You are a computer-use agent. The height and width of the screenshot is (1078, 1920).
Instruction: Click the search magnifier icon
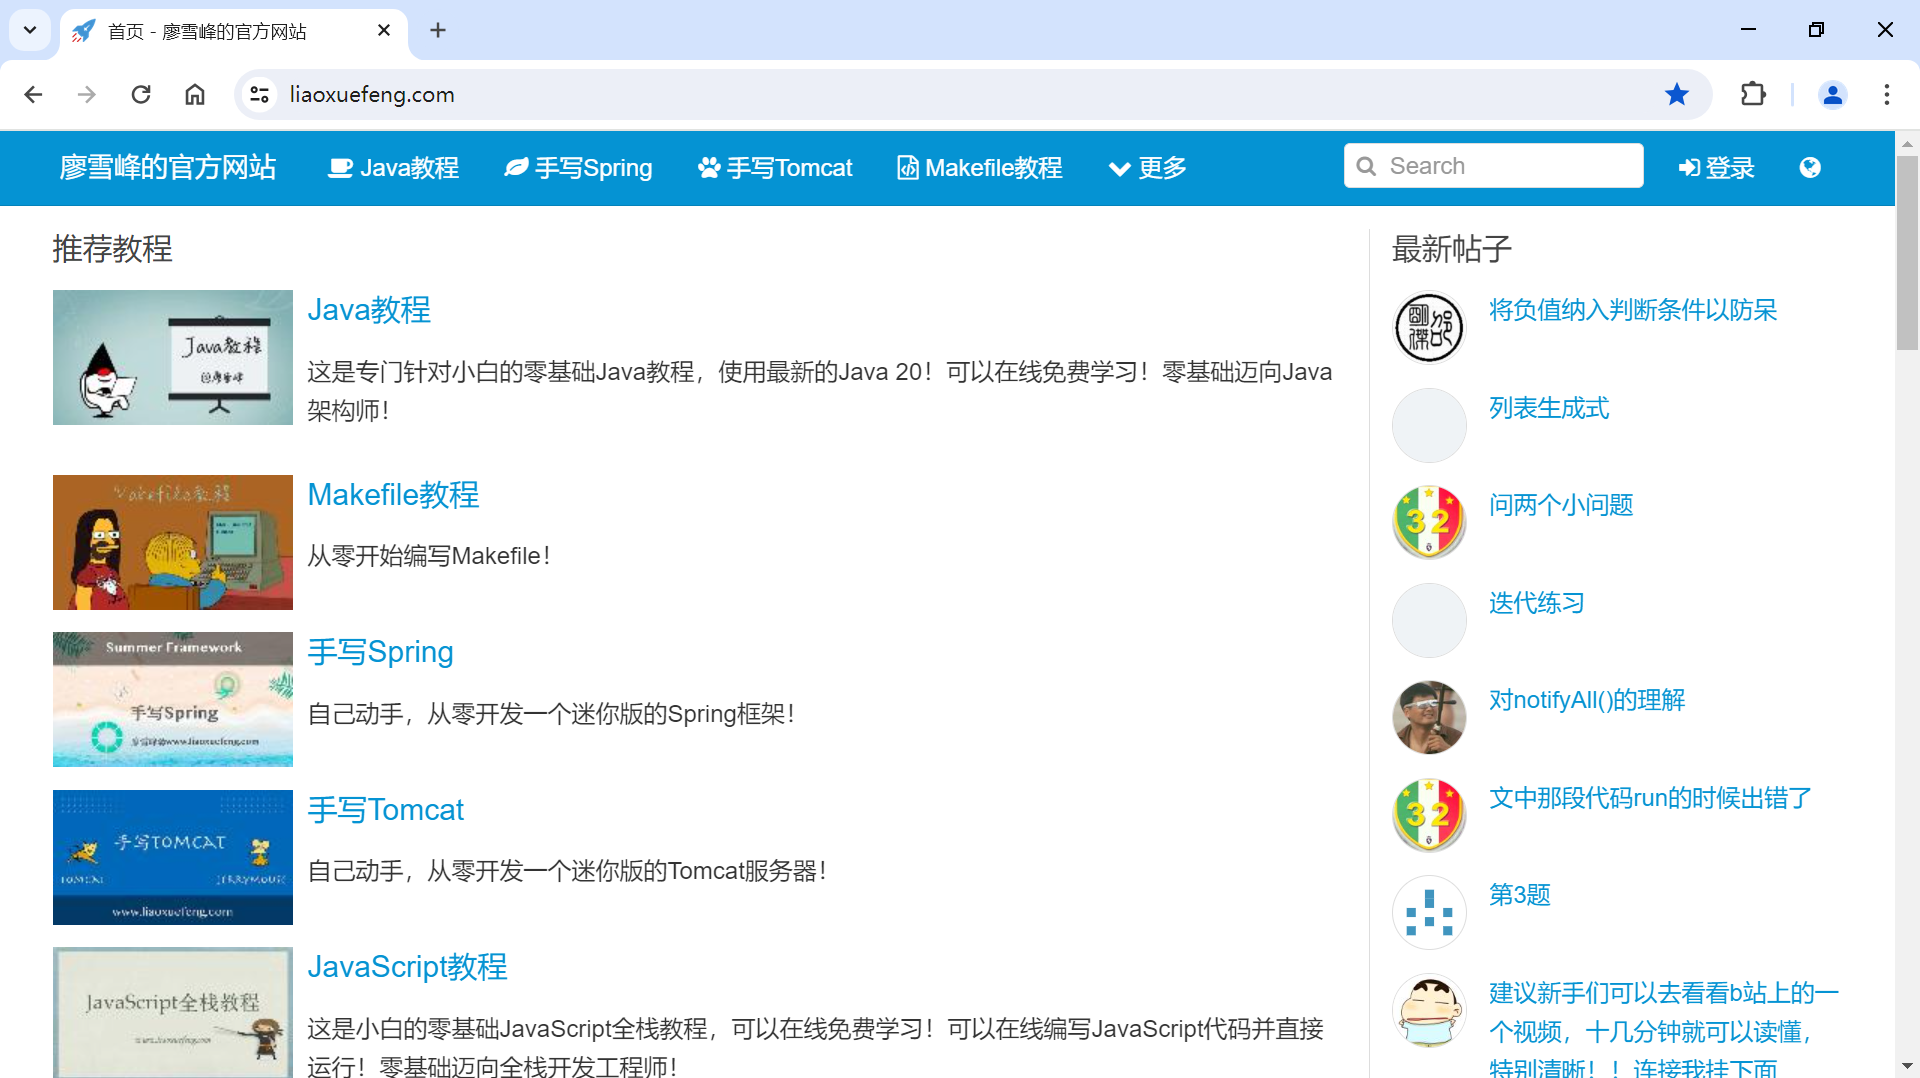(x=1368, y=166)
